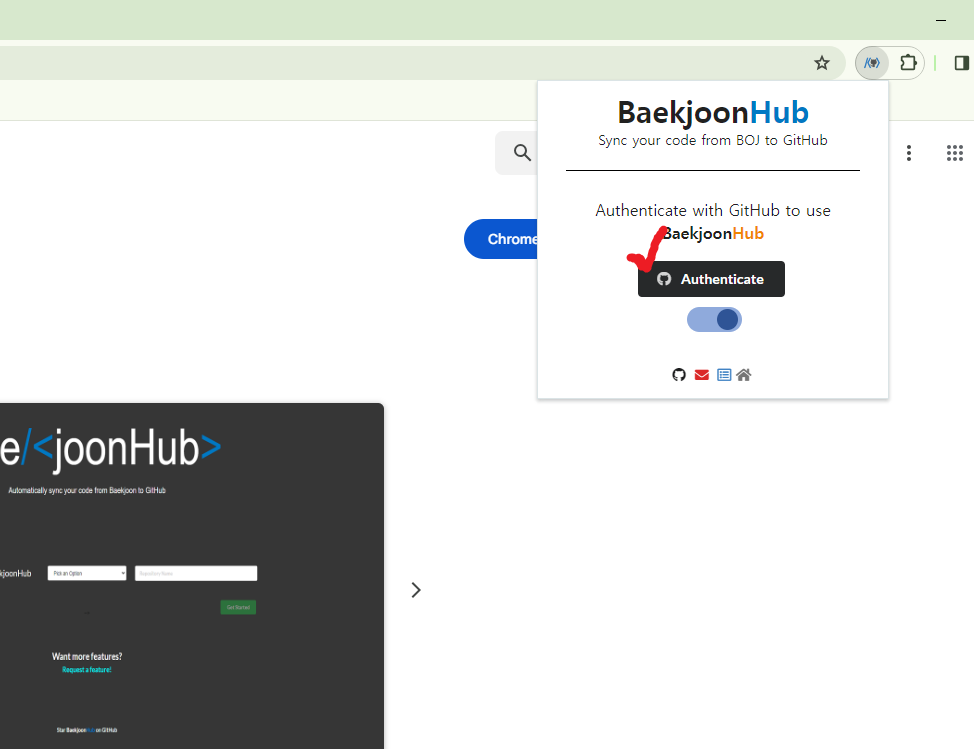Click the search magnifier icon
974x749 pixels.
[x=522, y=153]
